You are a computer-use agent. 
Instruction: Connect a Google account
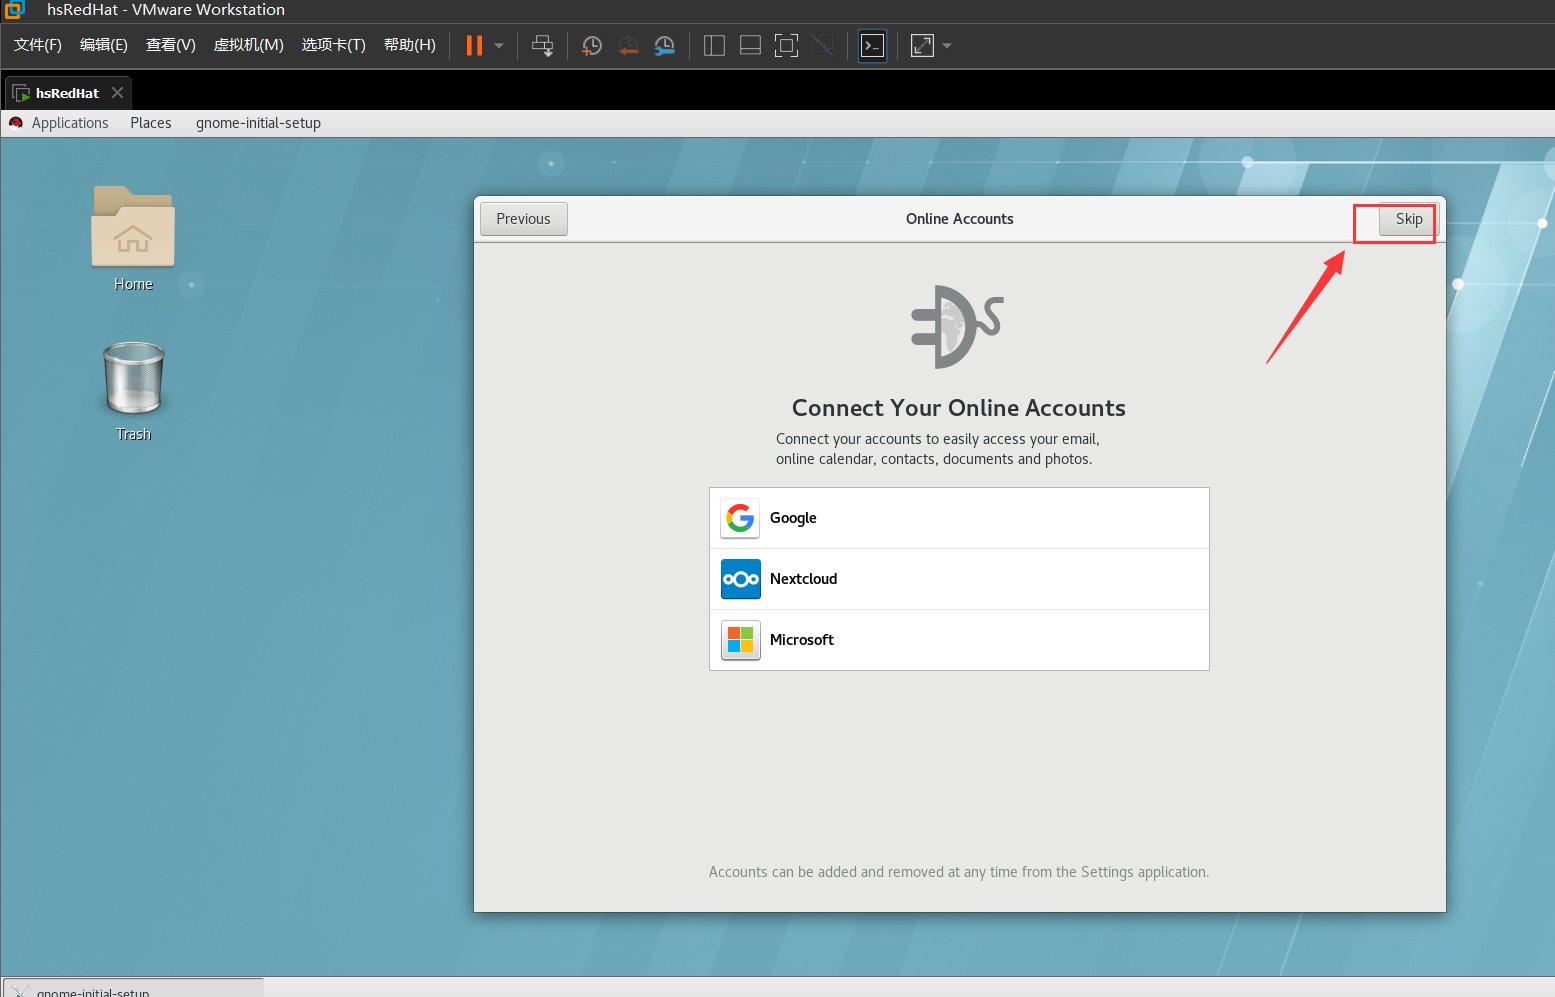tap(959, 518)
